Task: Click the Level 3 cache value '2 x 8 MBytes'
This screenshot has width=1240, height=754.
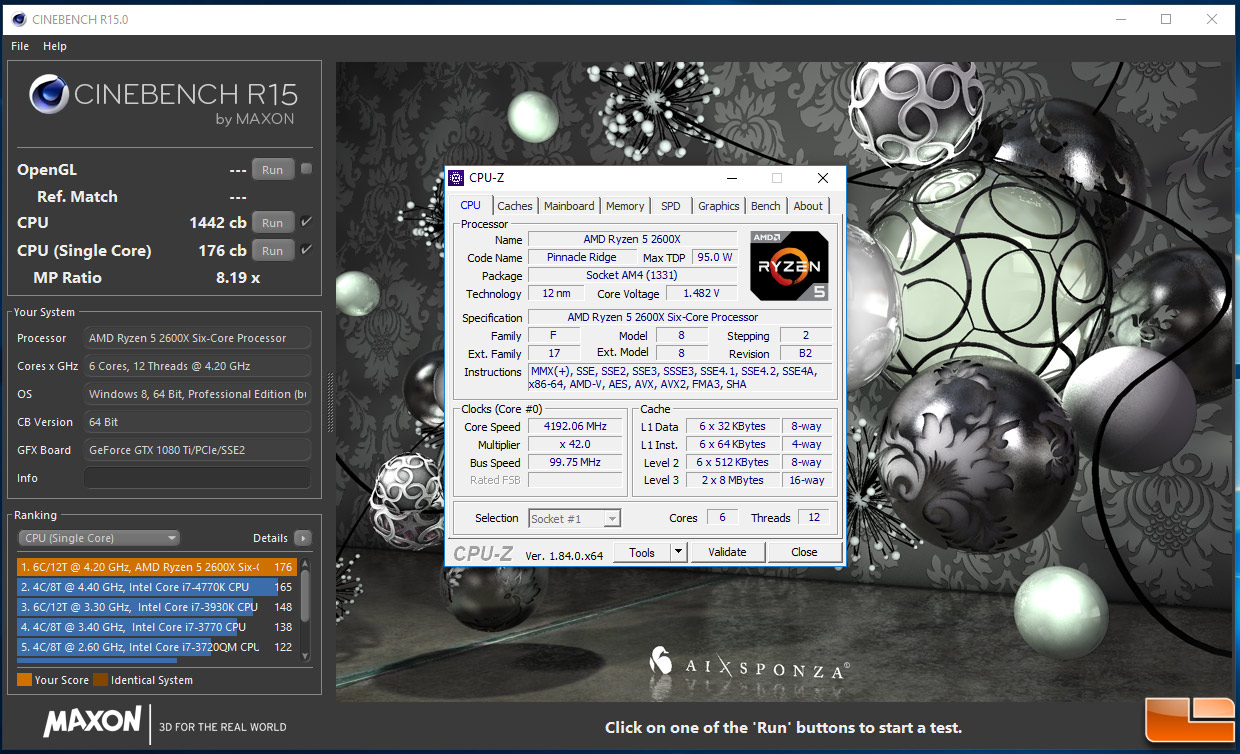Action: tap(732, 481)
